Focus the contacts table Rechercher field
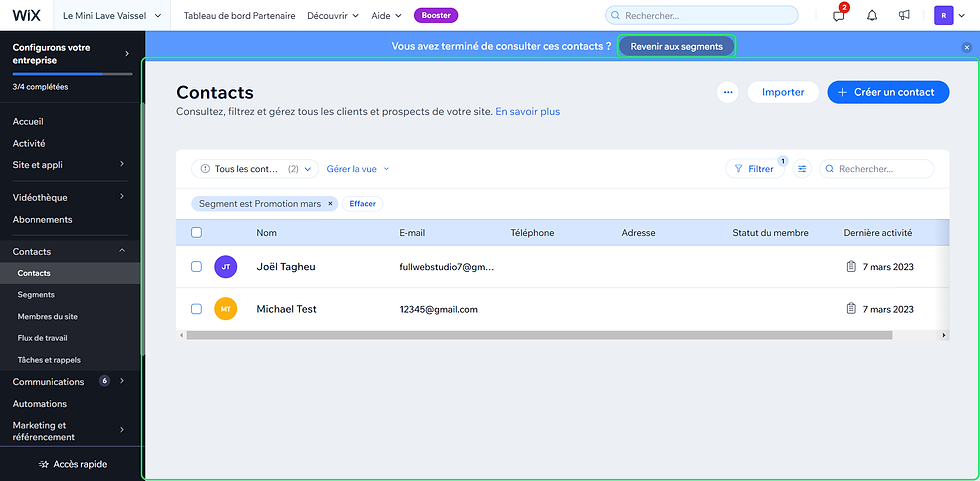Screen dimensions: 980x481 pos(876,169)
